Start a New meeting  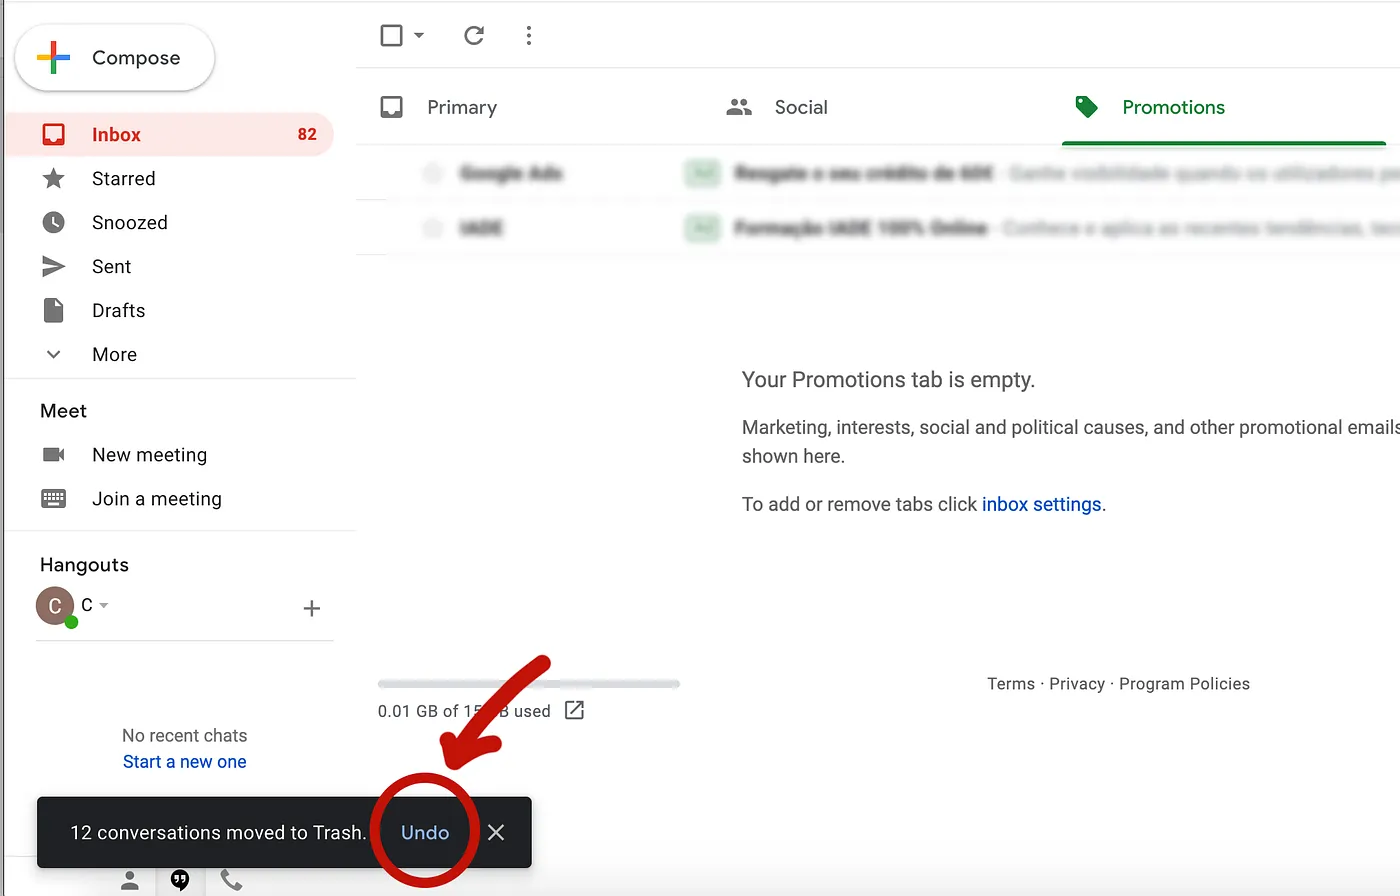coord(150,455)
